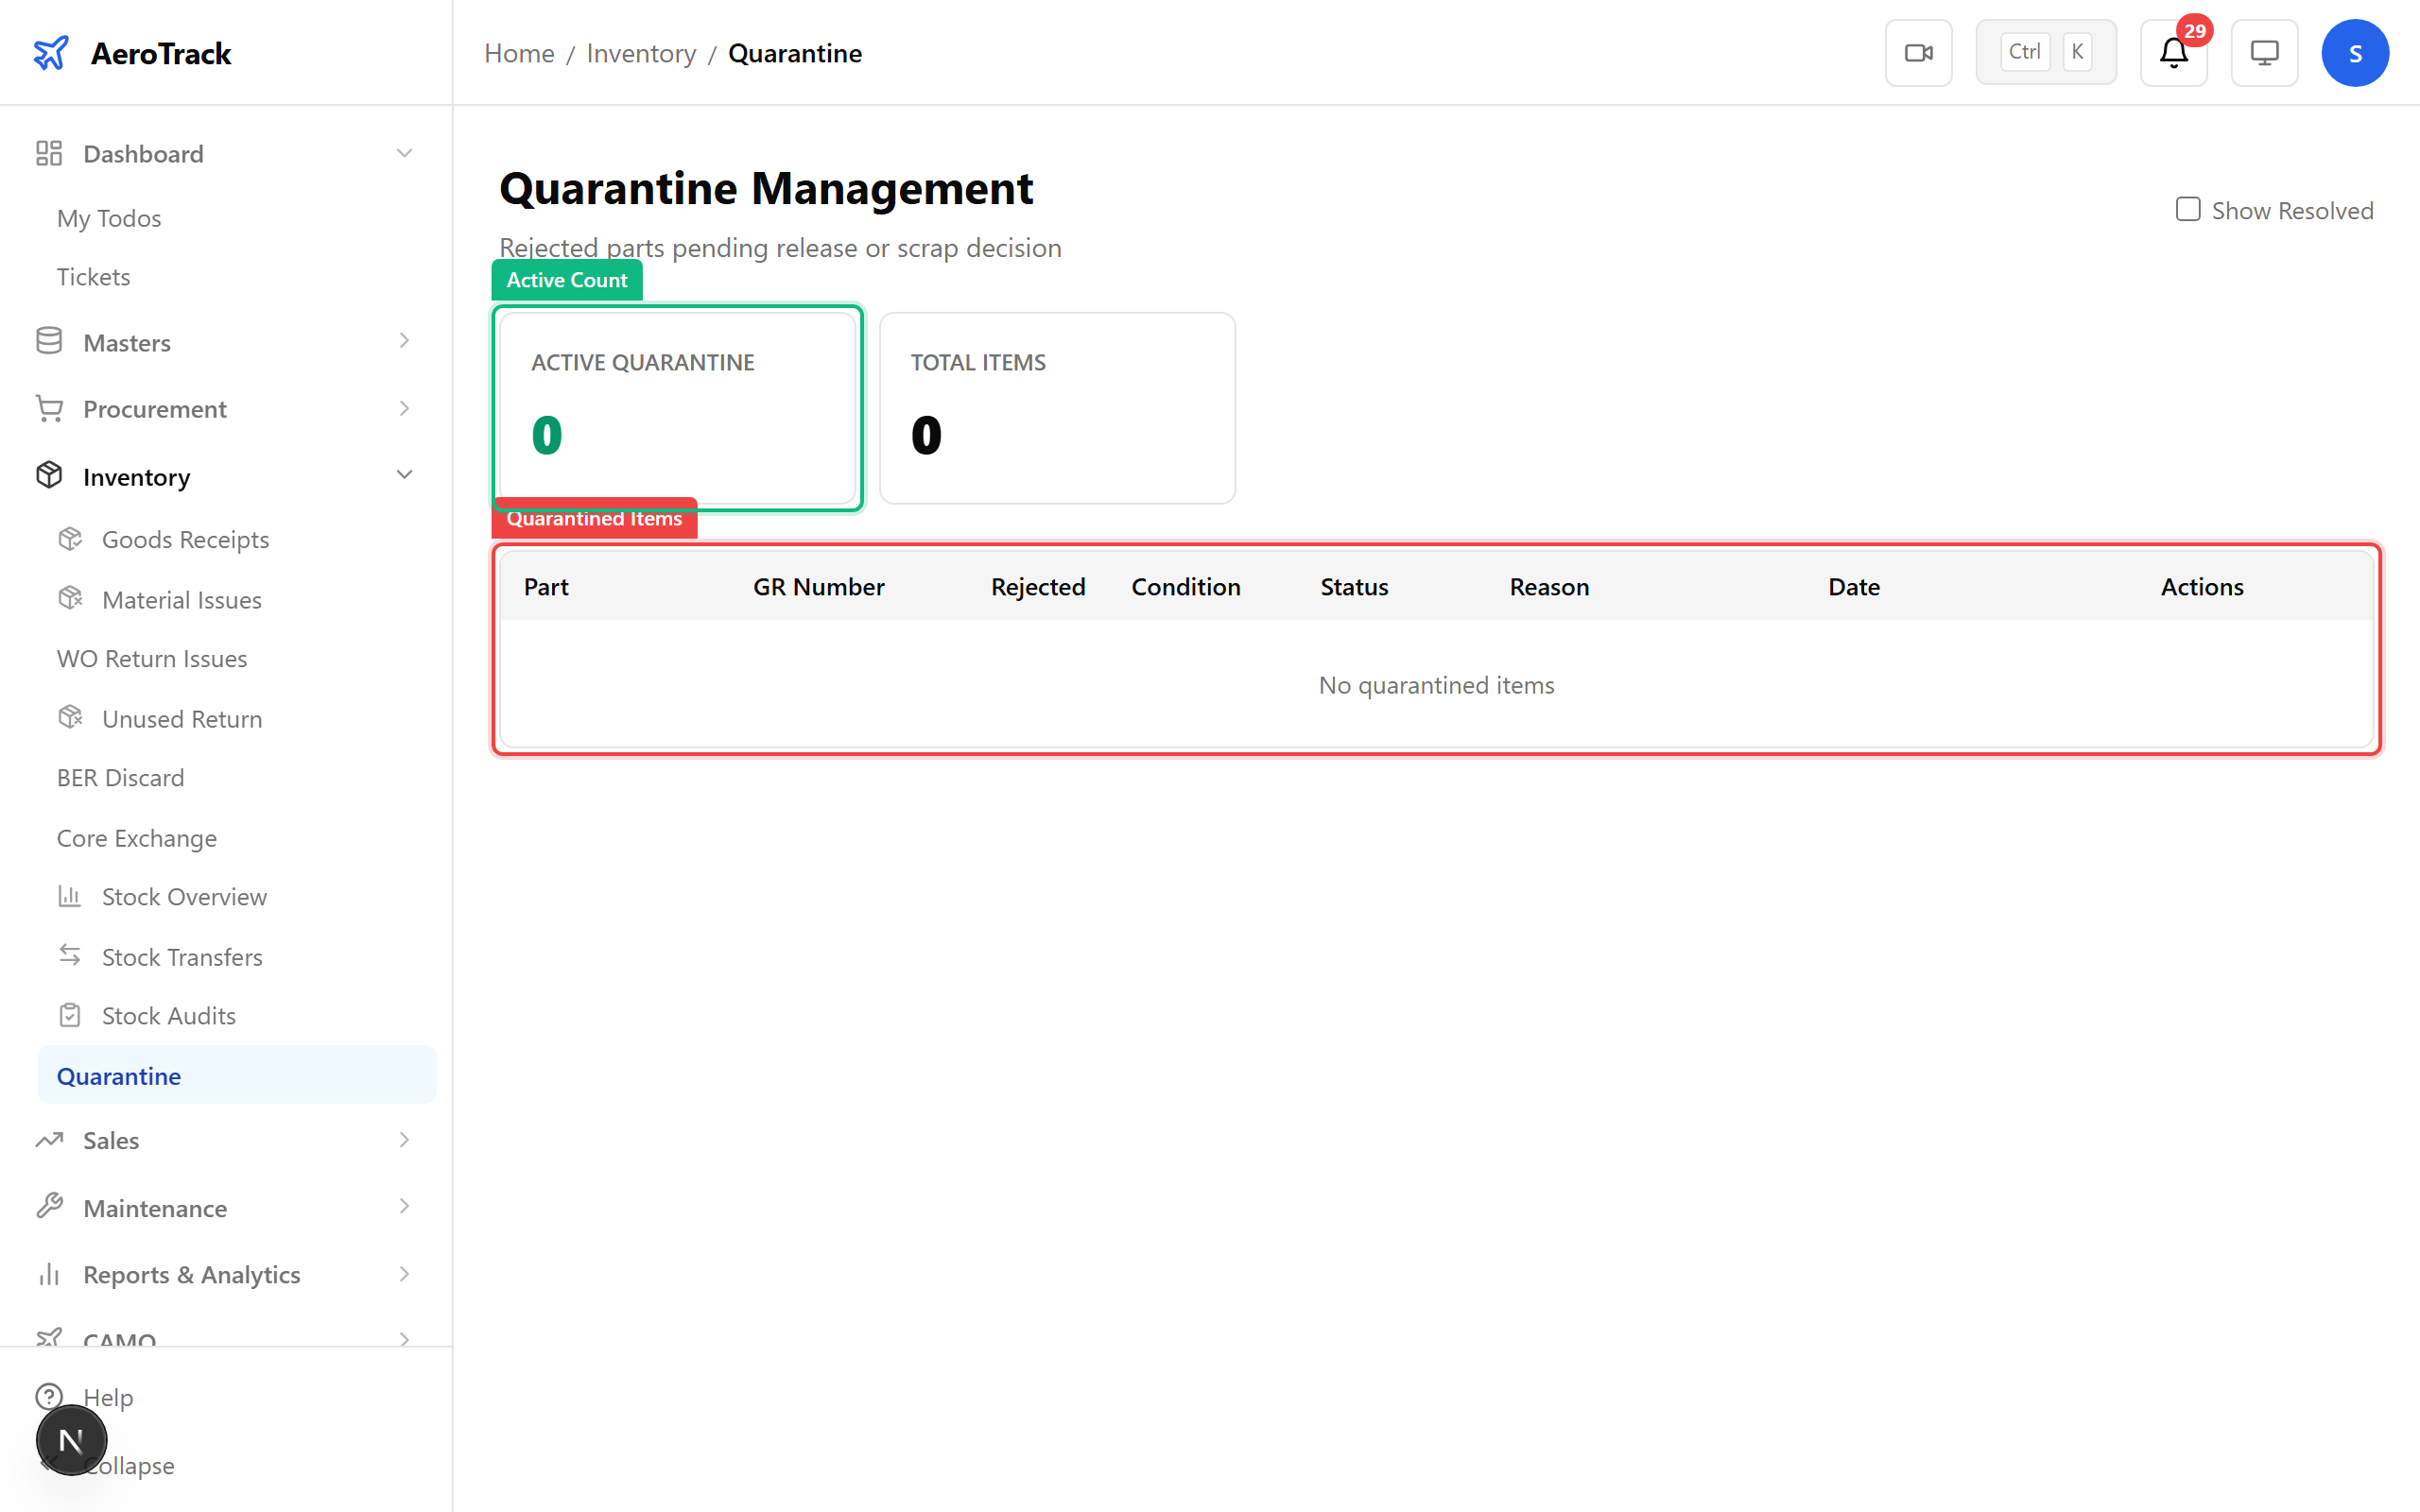Click the Stock Transfers arrows icon

[x=70, y=956]
